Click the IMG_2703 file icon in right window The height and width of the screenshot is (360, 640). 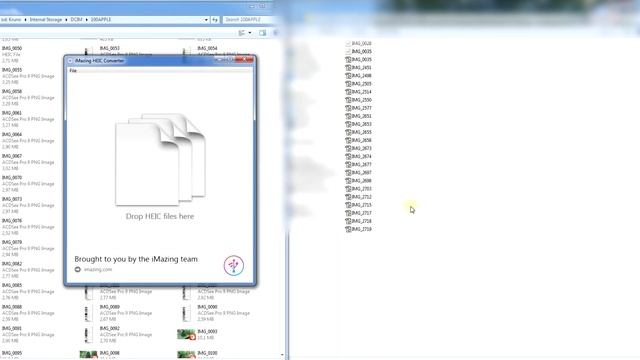(348, 189)
